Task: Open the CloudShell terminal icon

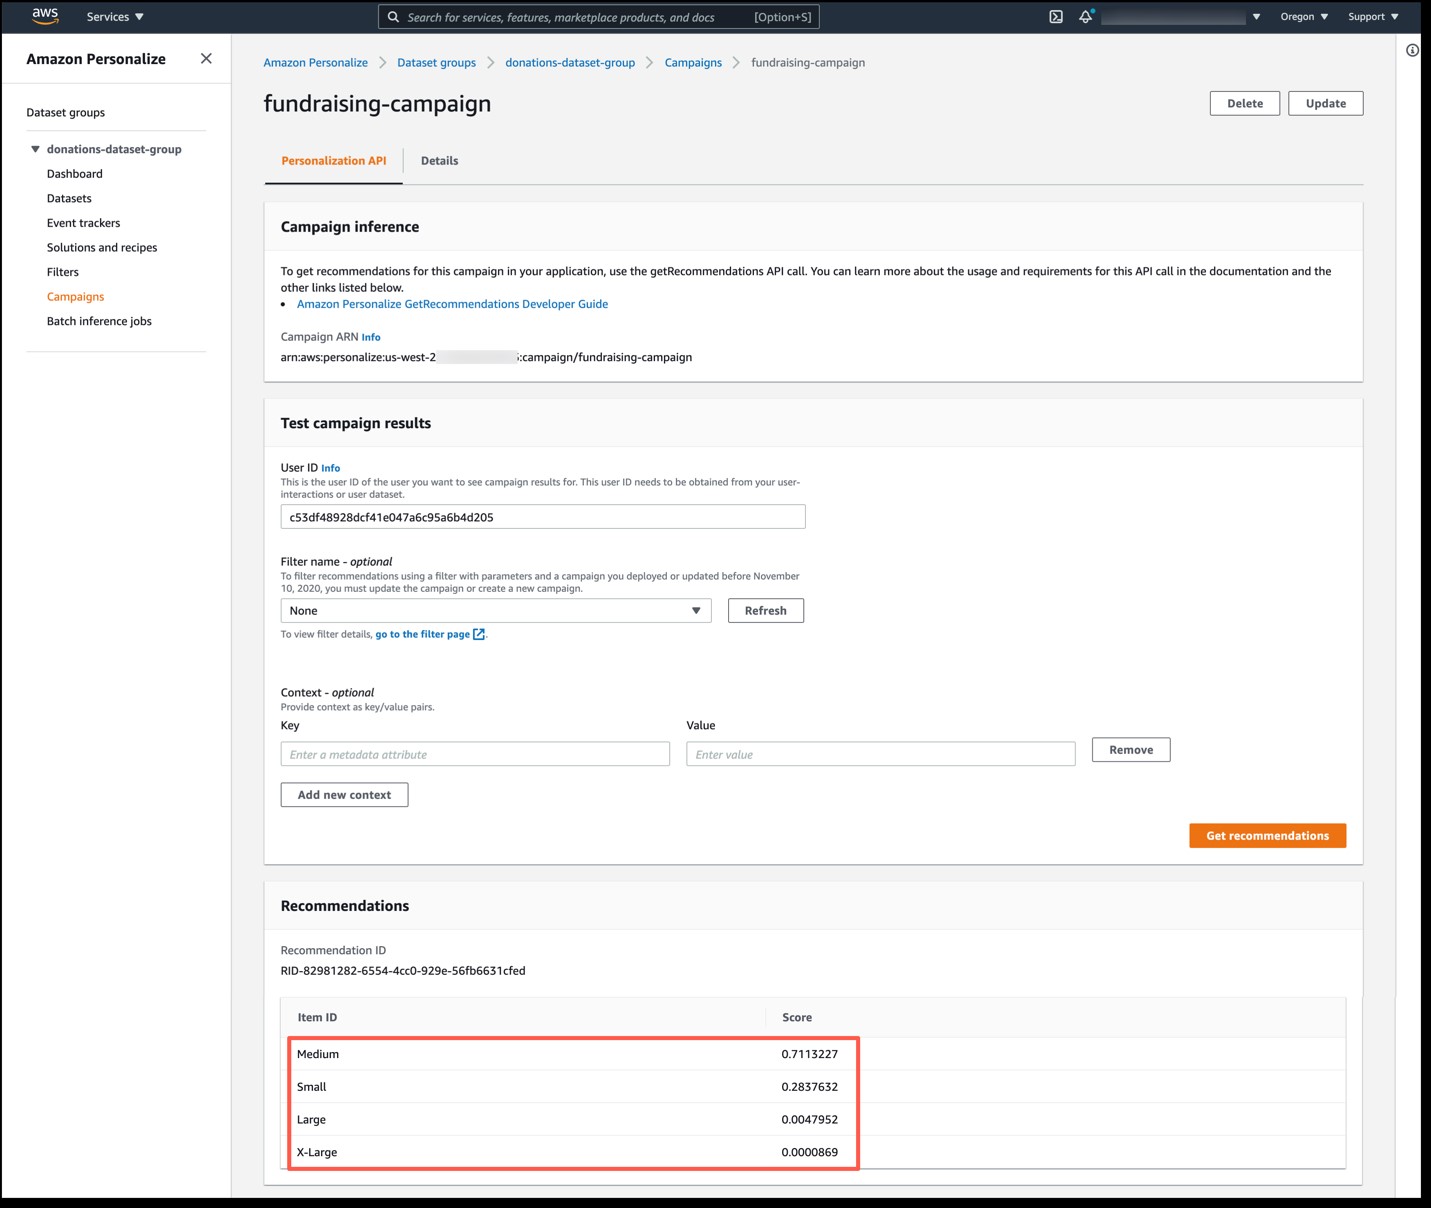Action: 1056,17
